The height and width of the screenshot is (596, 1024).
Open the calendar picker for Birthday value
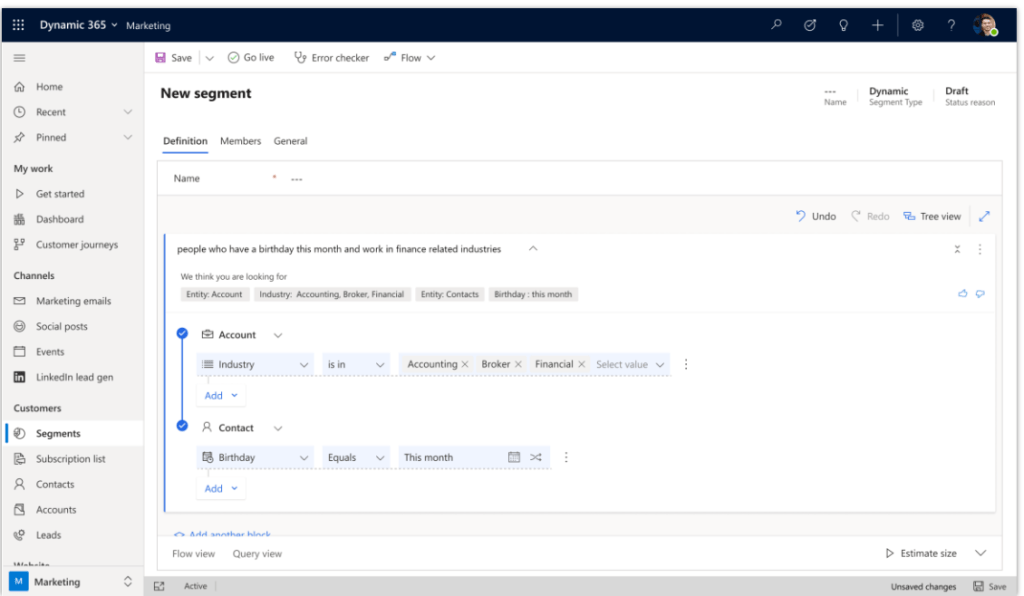[x=512, y=457]
